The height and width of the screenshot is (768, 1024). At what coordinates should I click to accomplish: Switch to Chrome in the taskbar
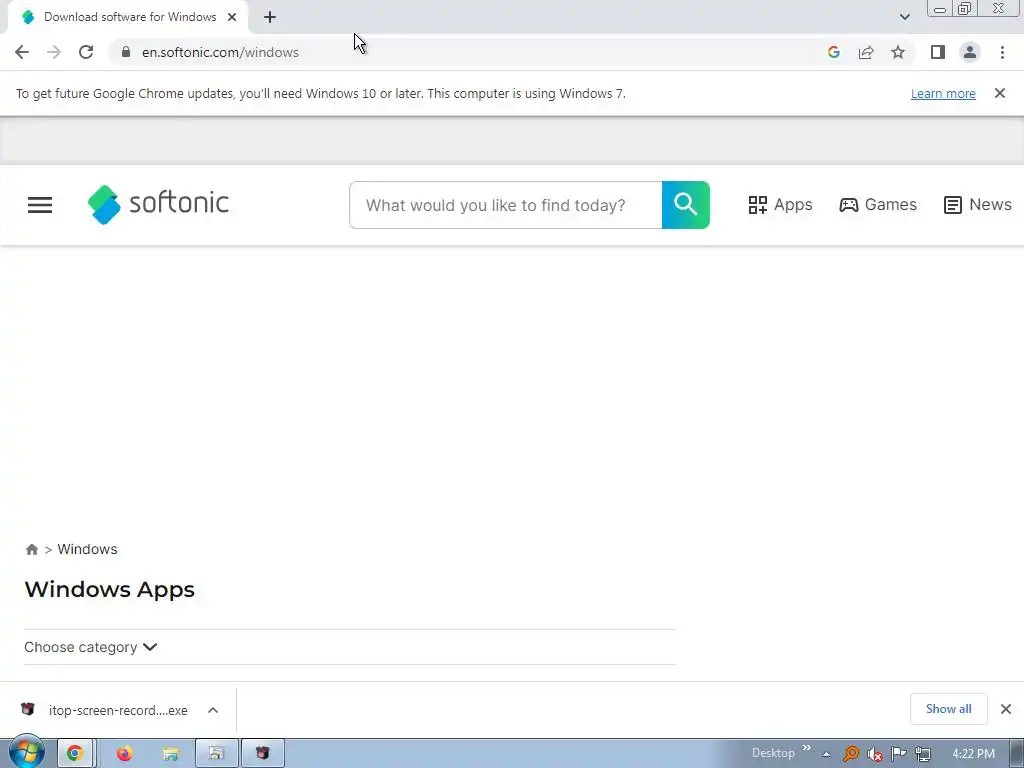(x=75, y=754)
